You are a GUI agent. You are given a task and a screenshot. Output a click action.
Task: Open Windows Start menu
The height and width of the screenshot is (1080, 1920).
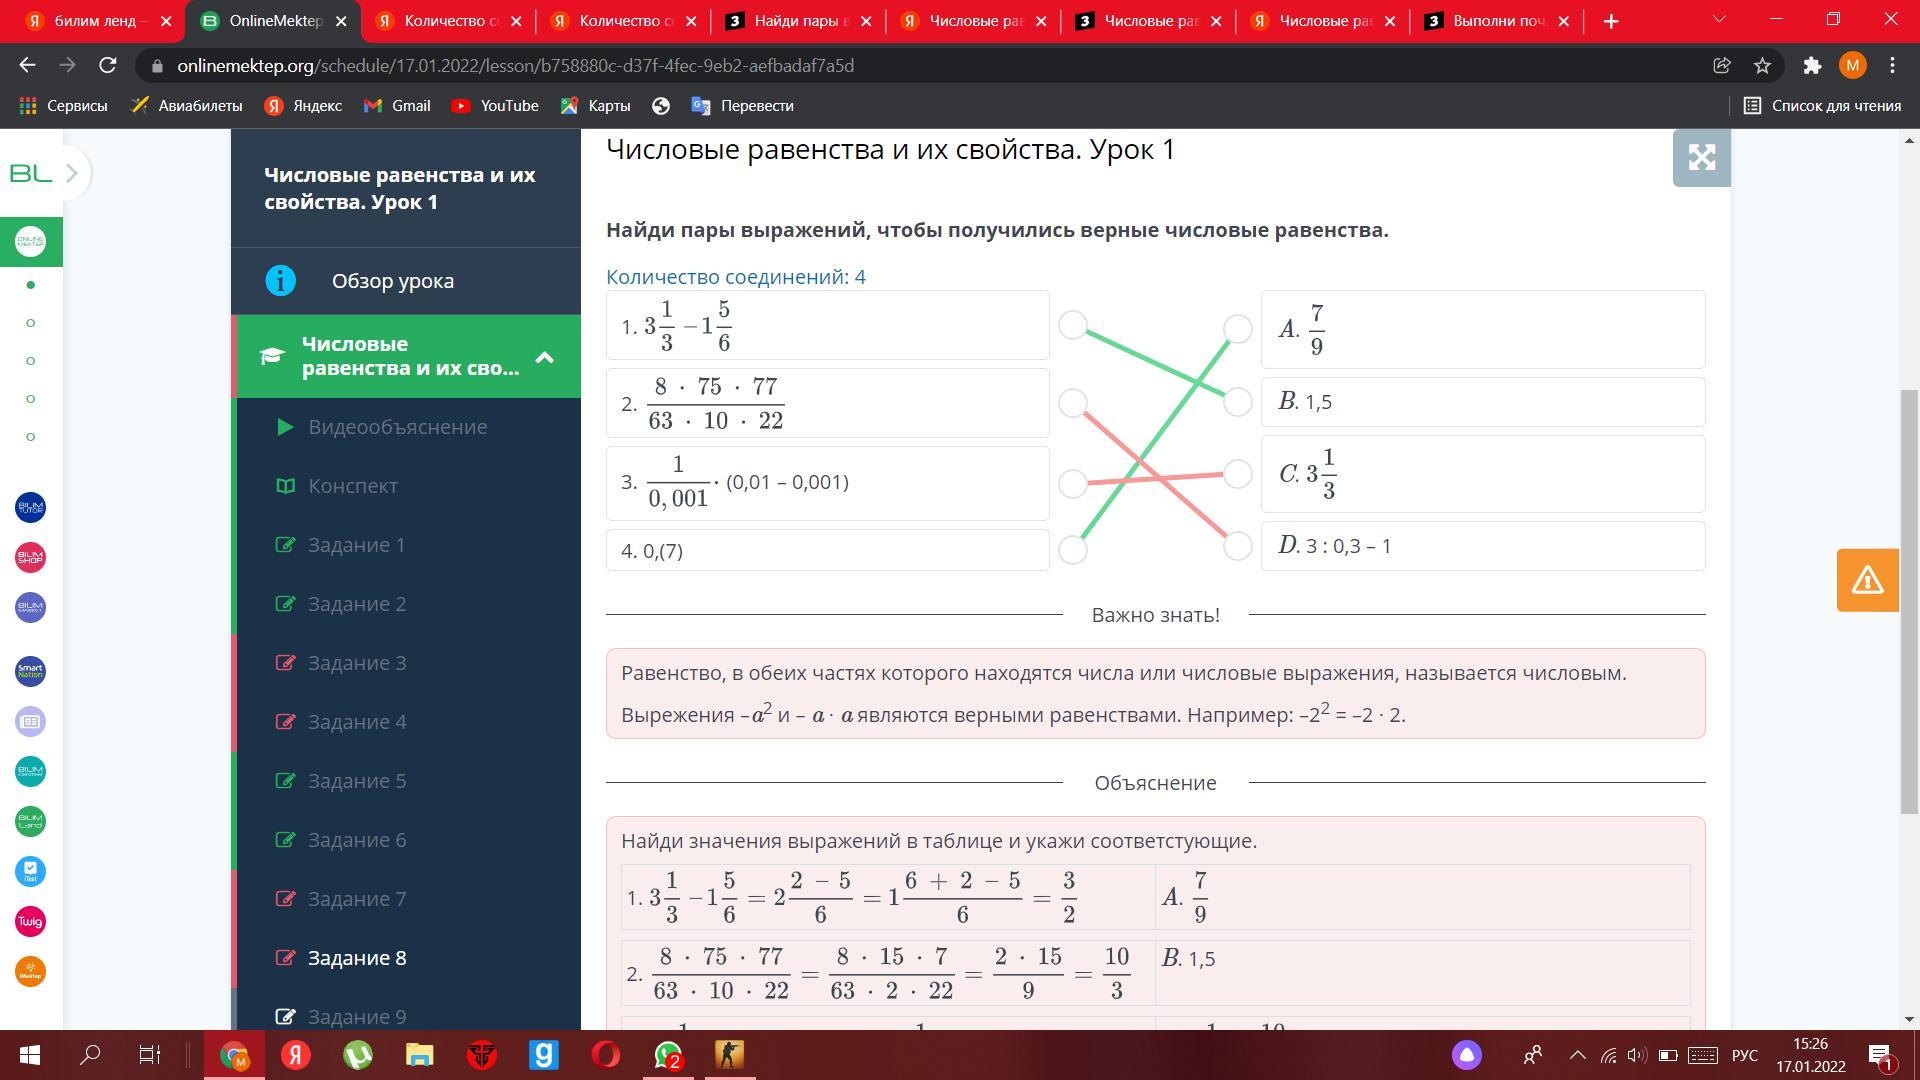point(29,1055)
